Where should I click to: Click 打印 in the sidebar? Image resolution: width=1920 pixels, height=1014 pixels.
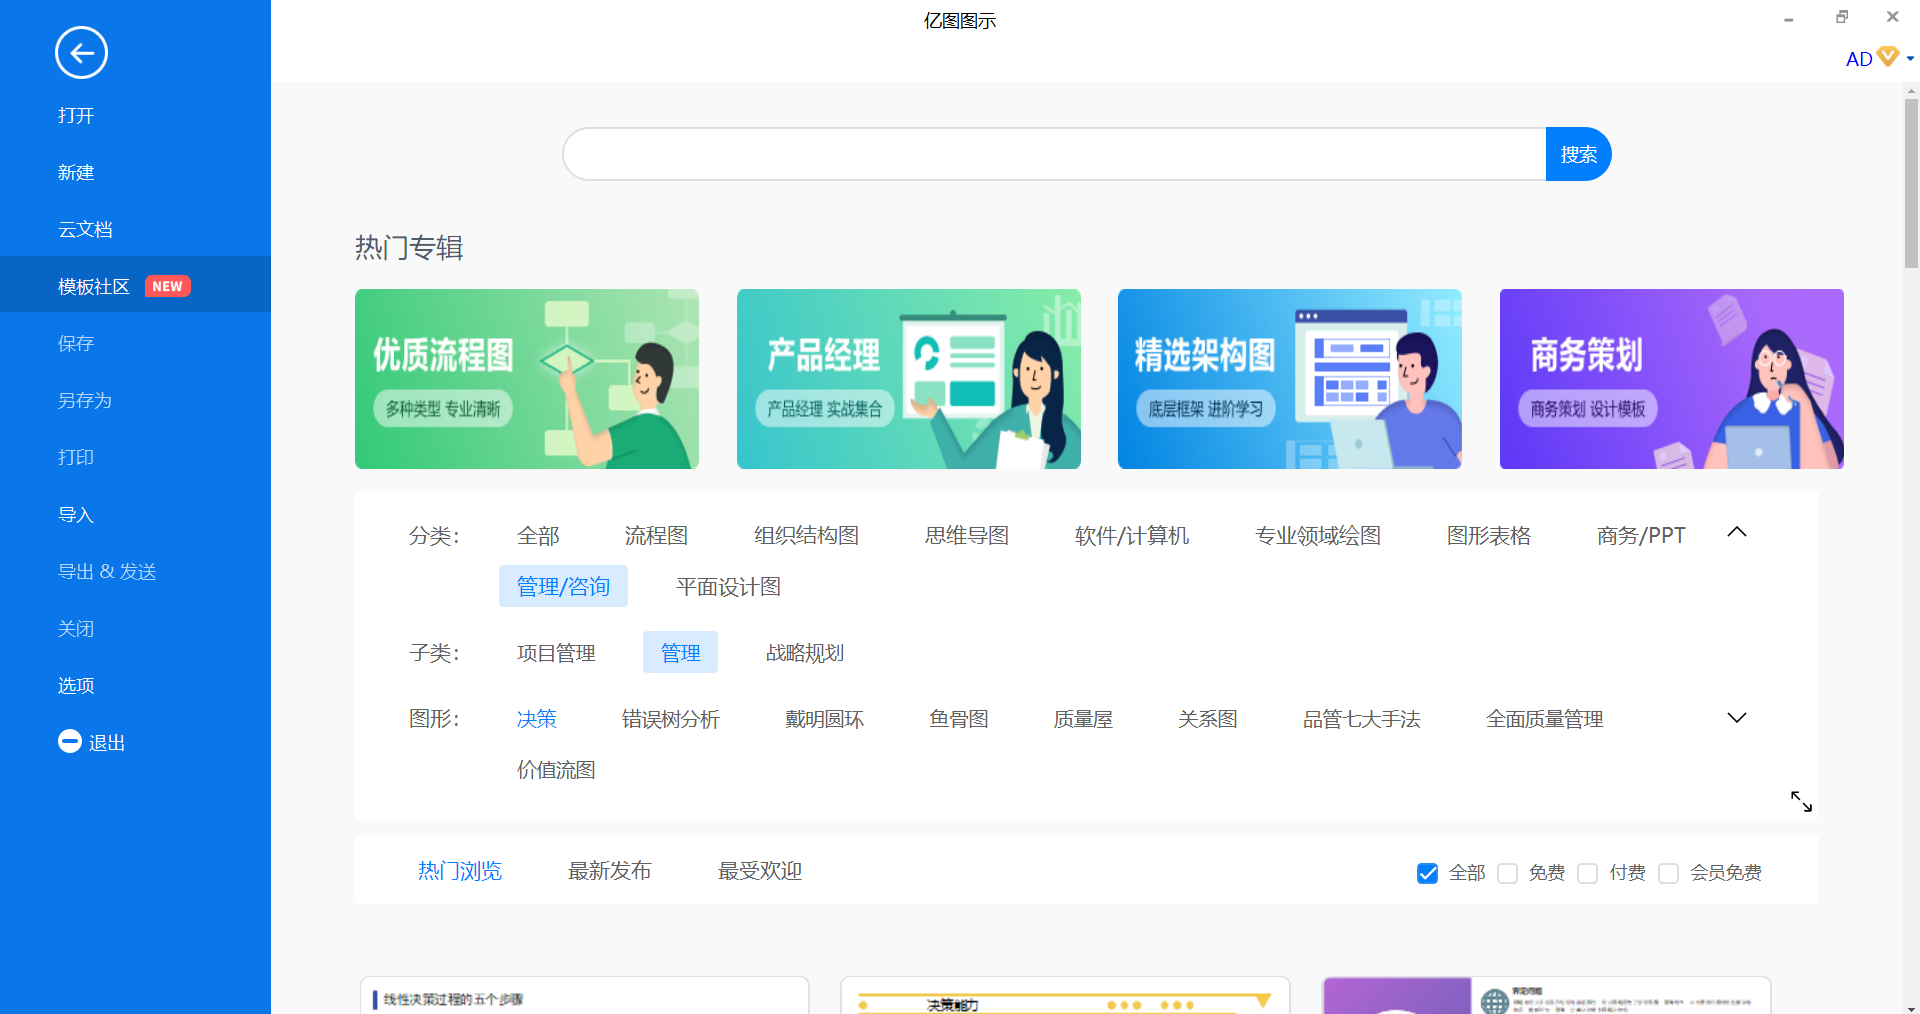click(76, 457)
